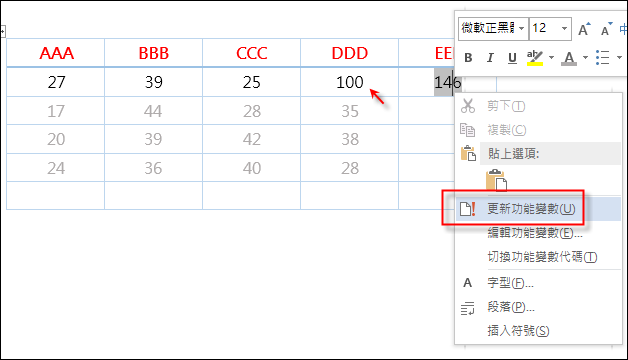
Task: Click the BBB header cell
Action: pyautogui.click(x=153, y=53)
